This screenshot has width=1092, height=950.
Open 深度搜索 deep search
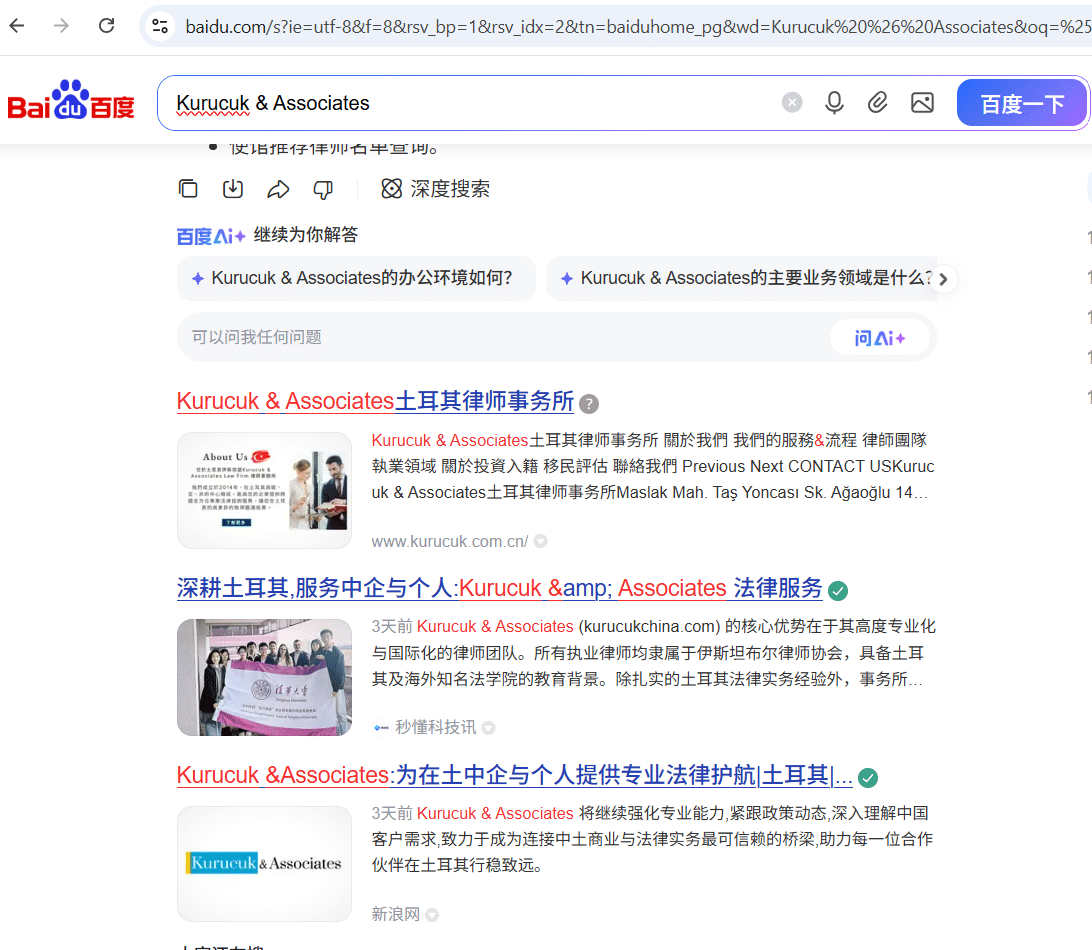[436, 189]
